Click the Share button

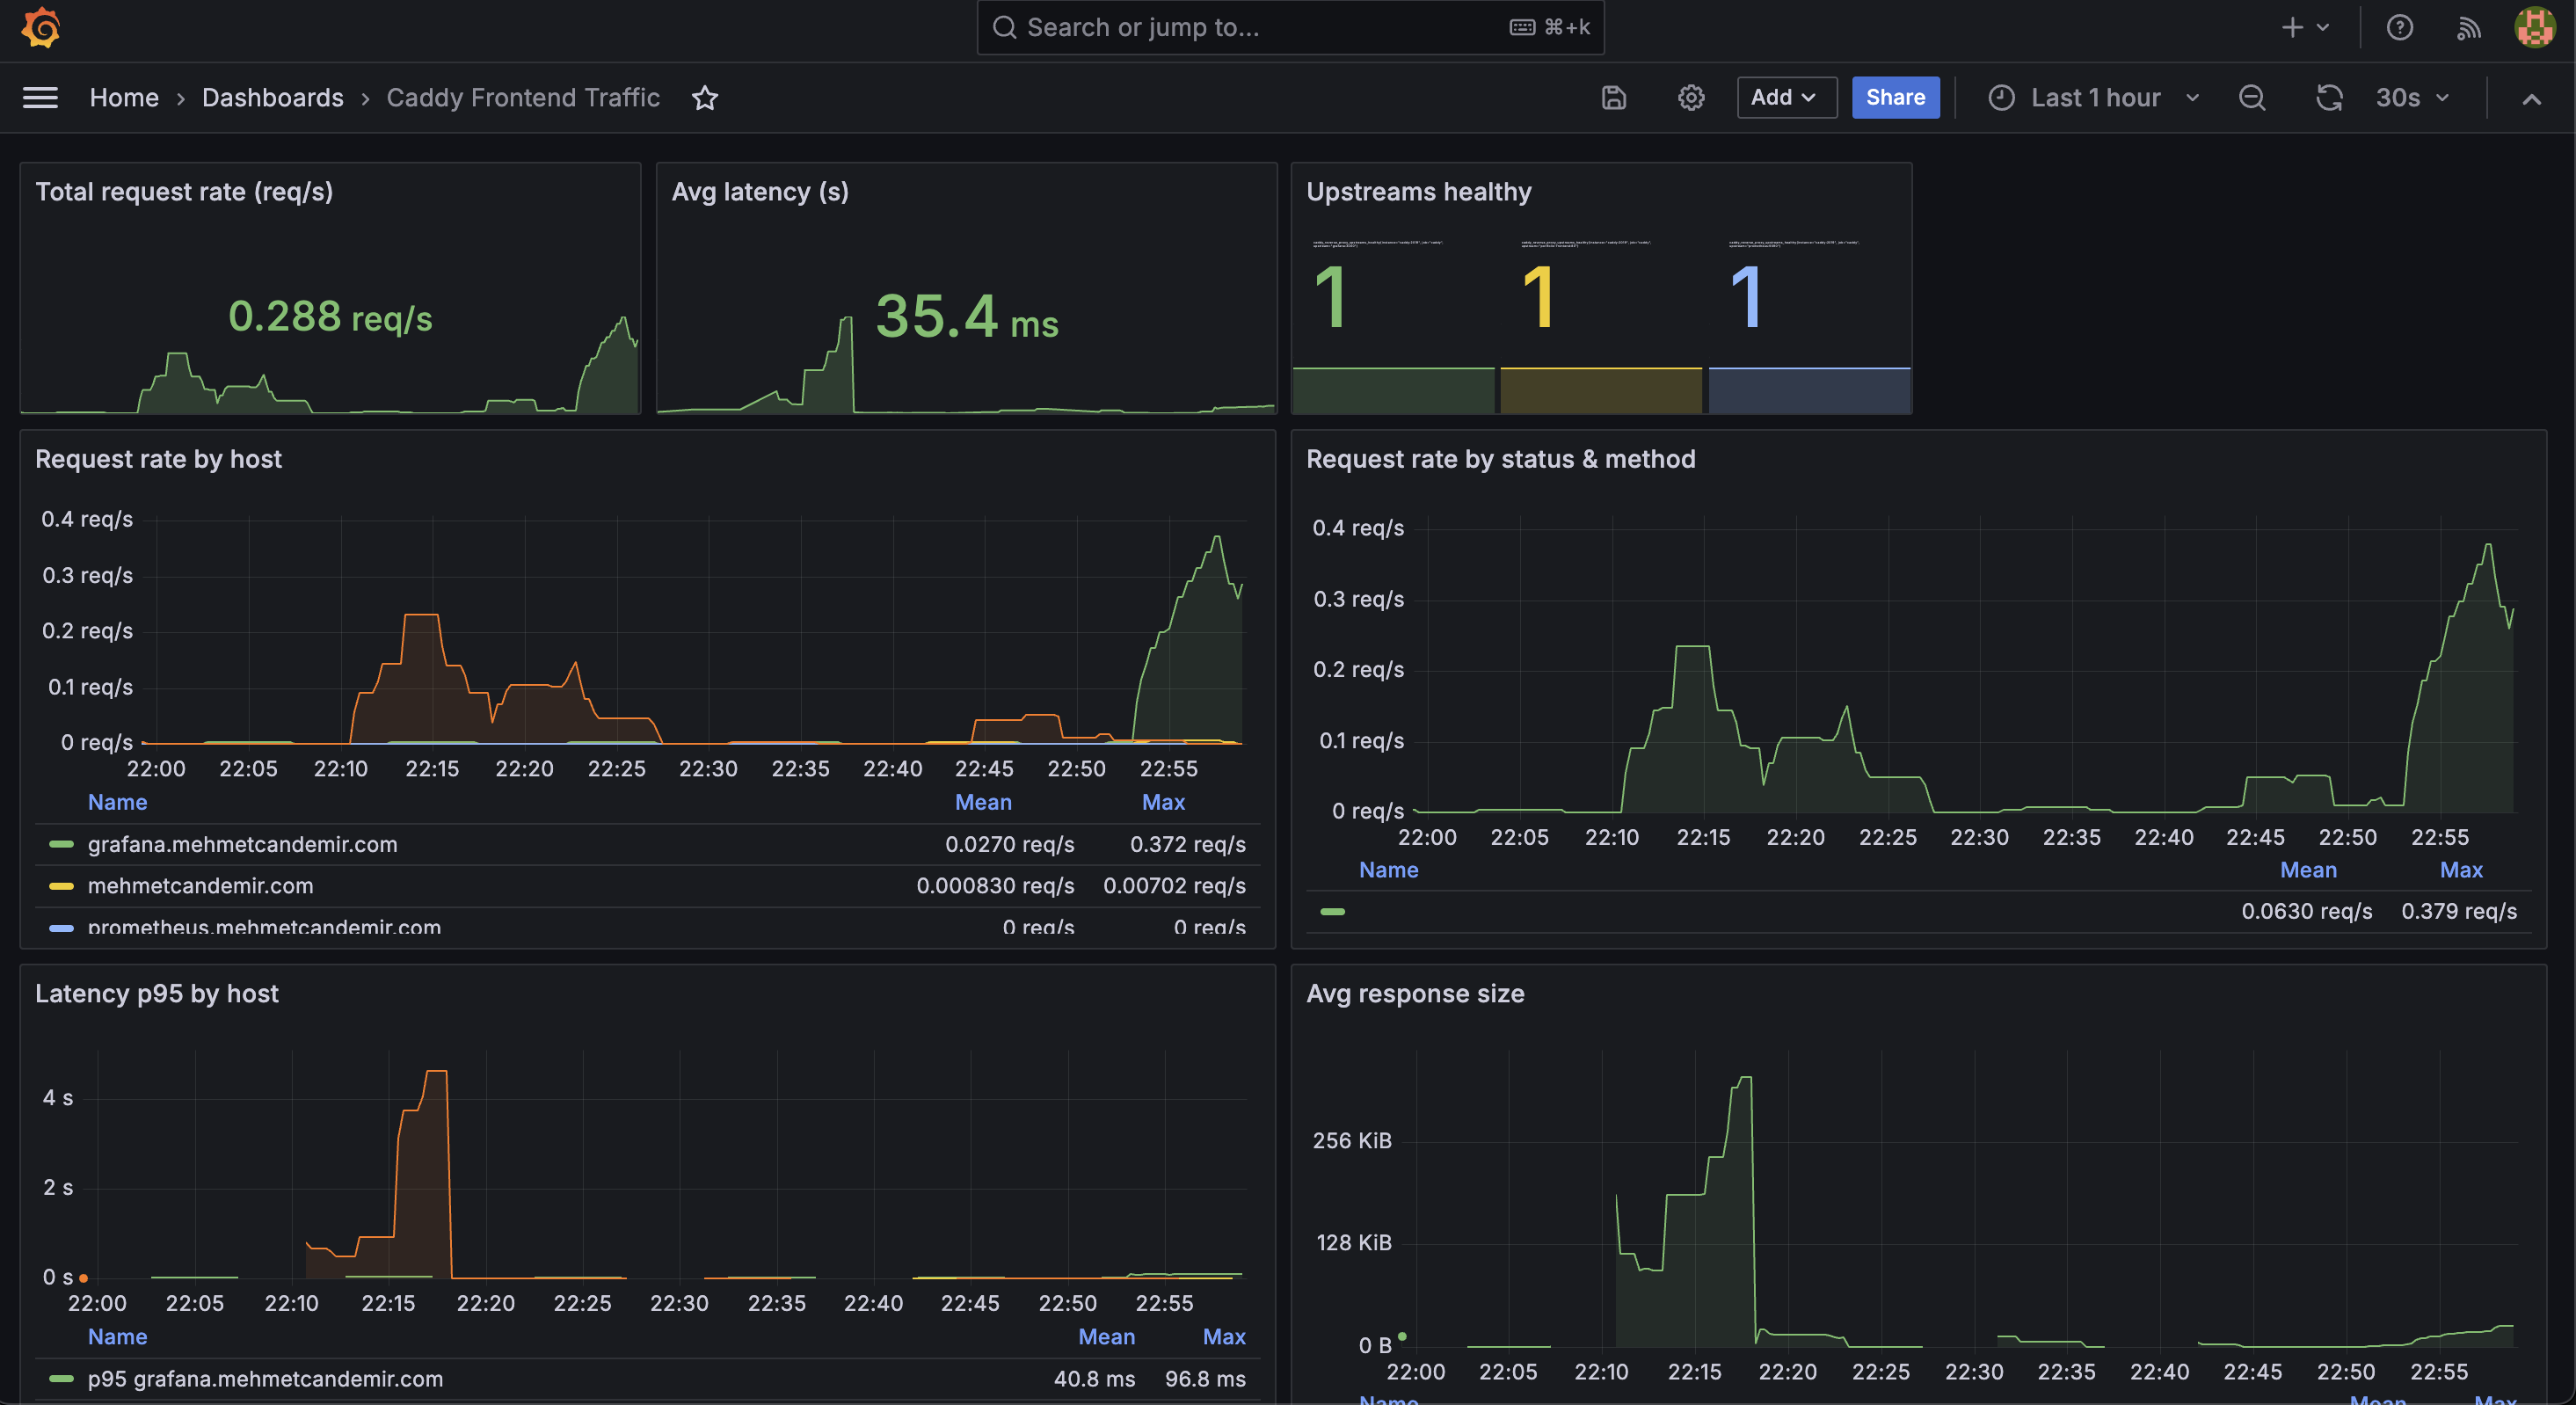click(1895, 97)
